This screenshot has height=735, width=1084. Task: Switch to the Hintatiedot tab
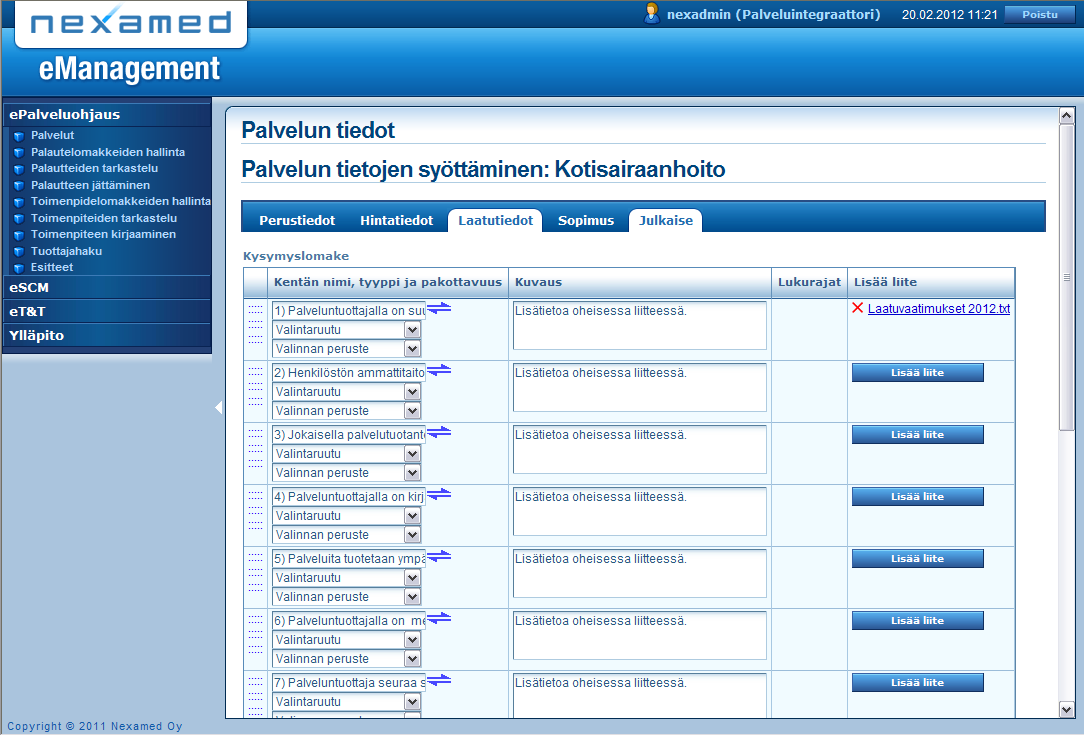pos(396,221)
